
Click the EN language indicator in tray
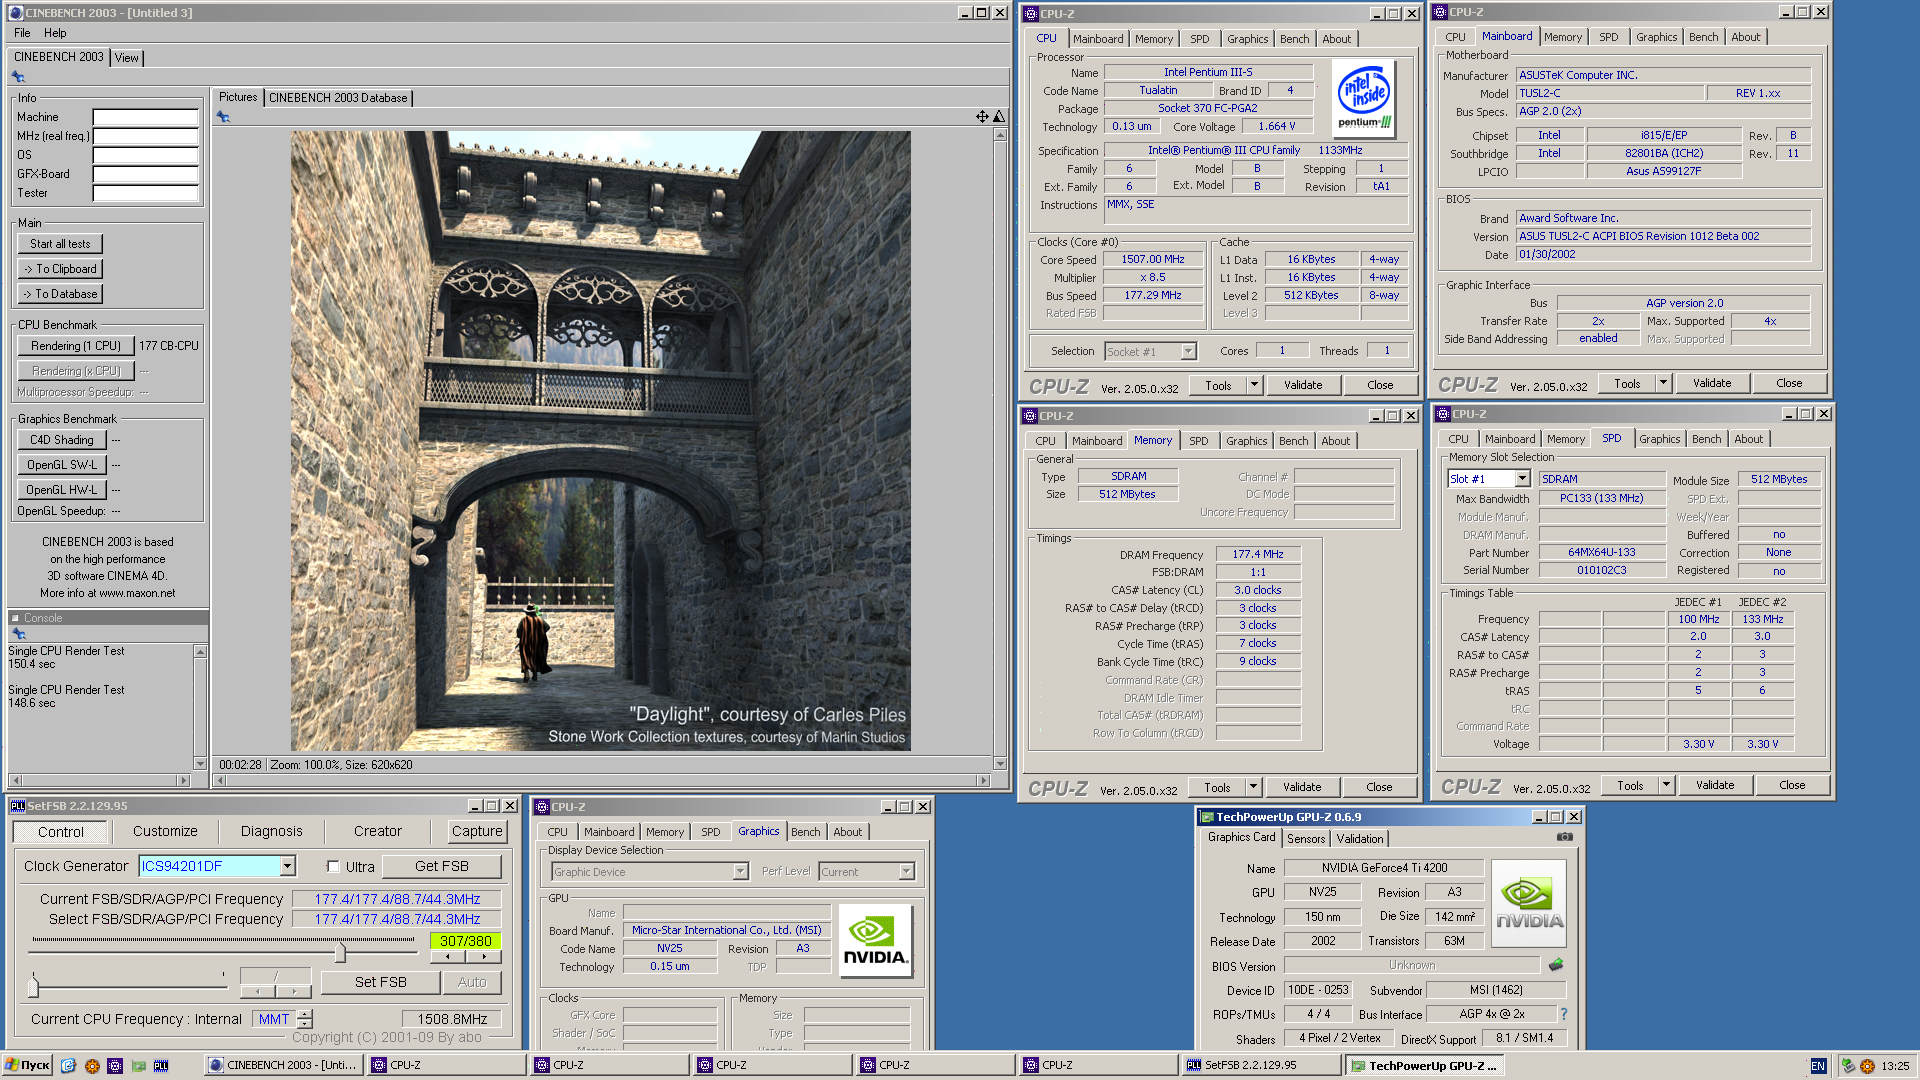point(1818,1066)
